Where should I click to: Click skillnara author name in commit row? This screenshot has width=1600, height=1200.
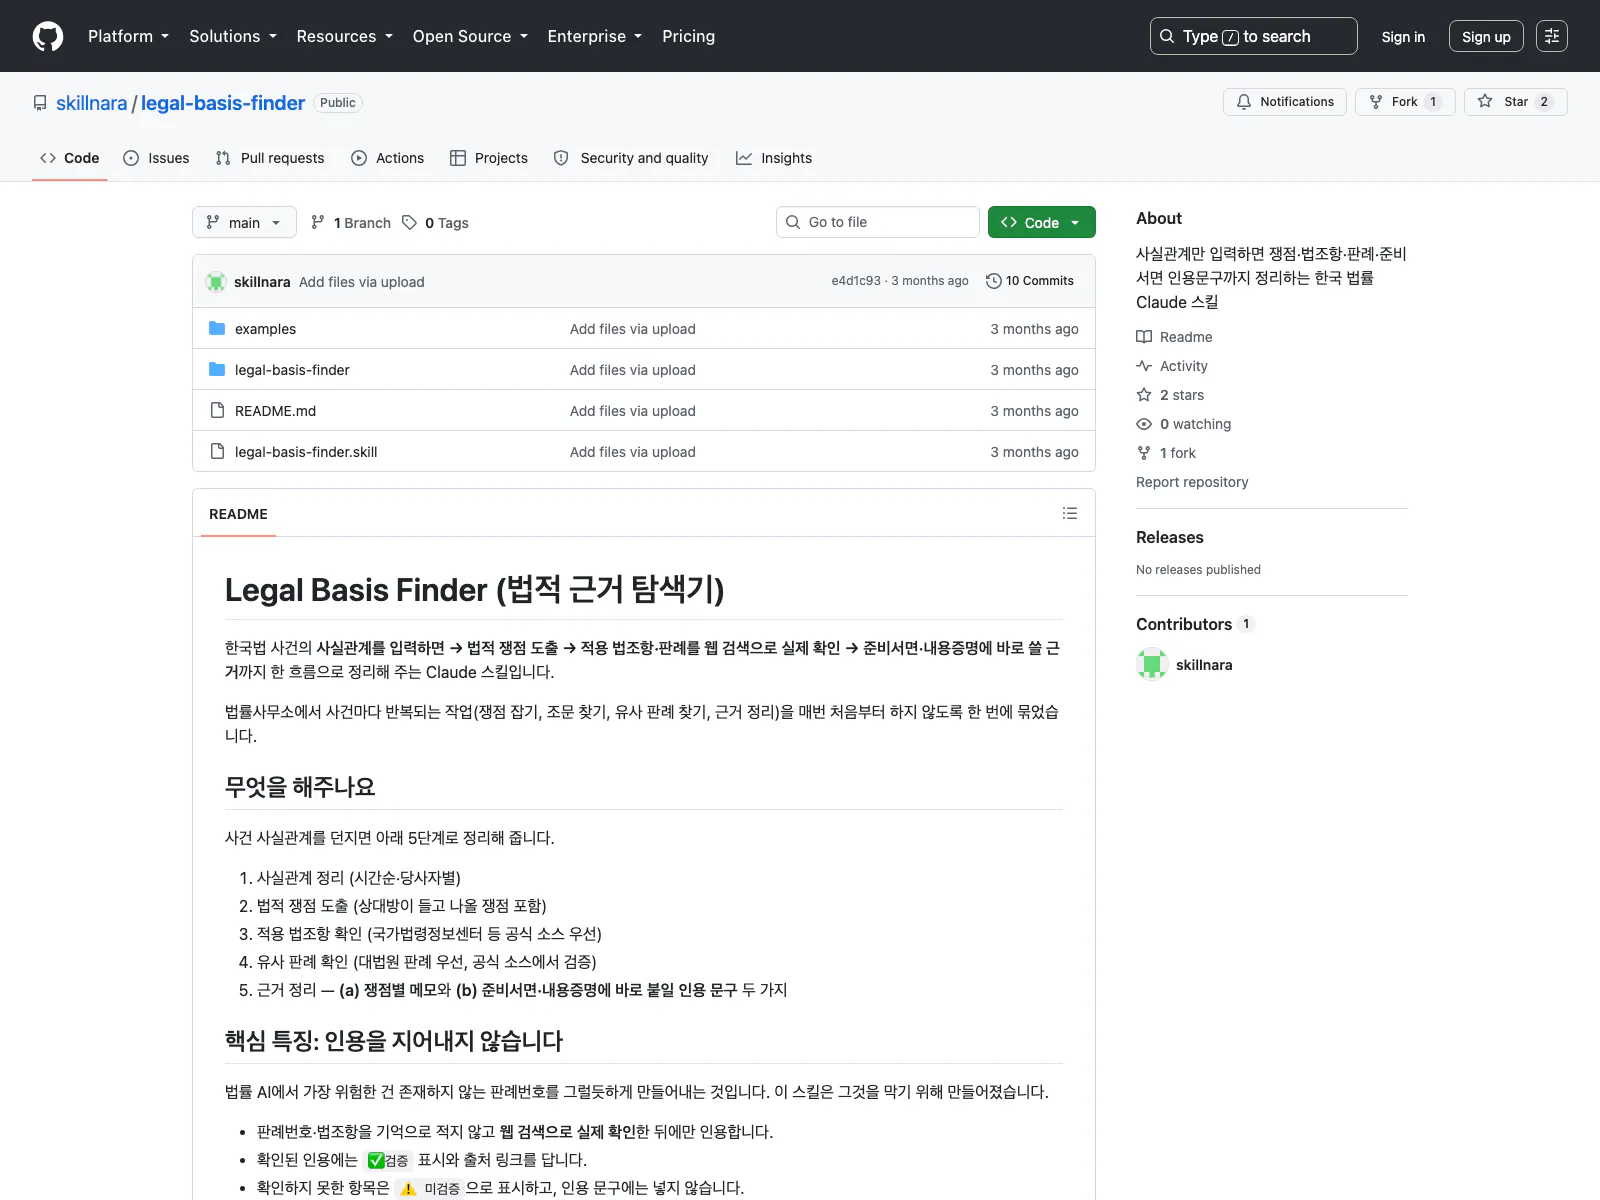pos(262,282)
